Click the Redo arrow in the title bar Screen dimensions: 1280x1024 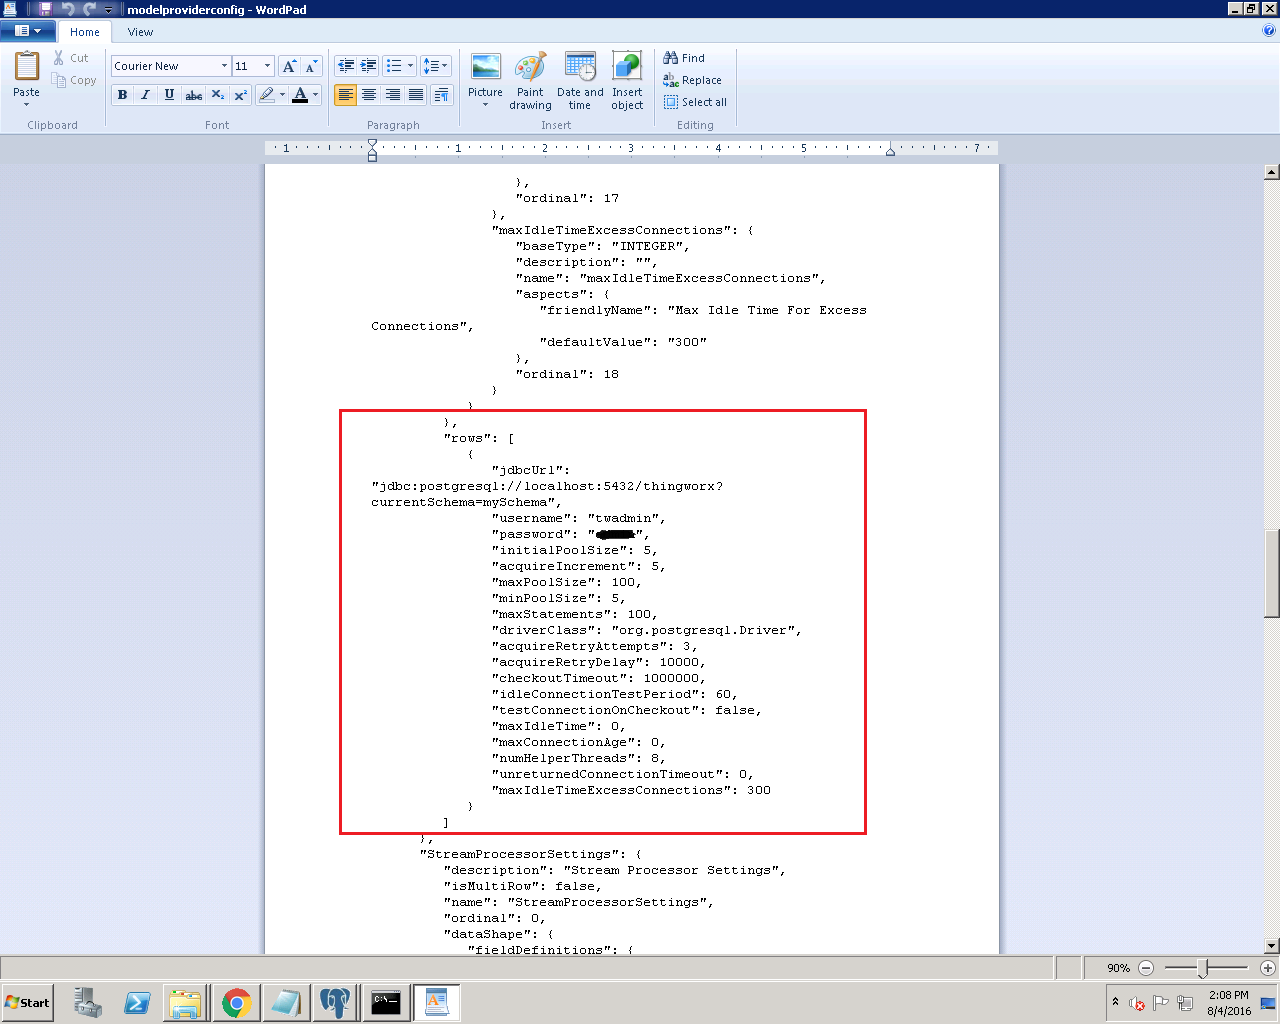[x=89, y=9]
